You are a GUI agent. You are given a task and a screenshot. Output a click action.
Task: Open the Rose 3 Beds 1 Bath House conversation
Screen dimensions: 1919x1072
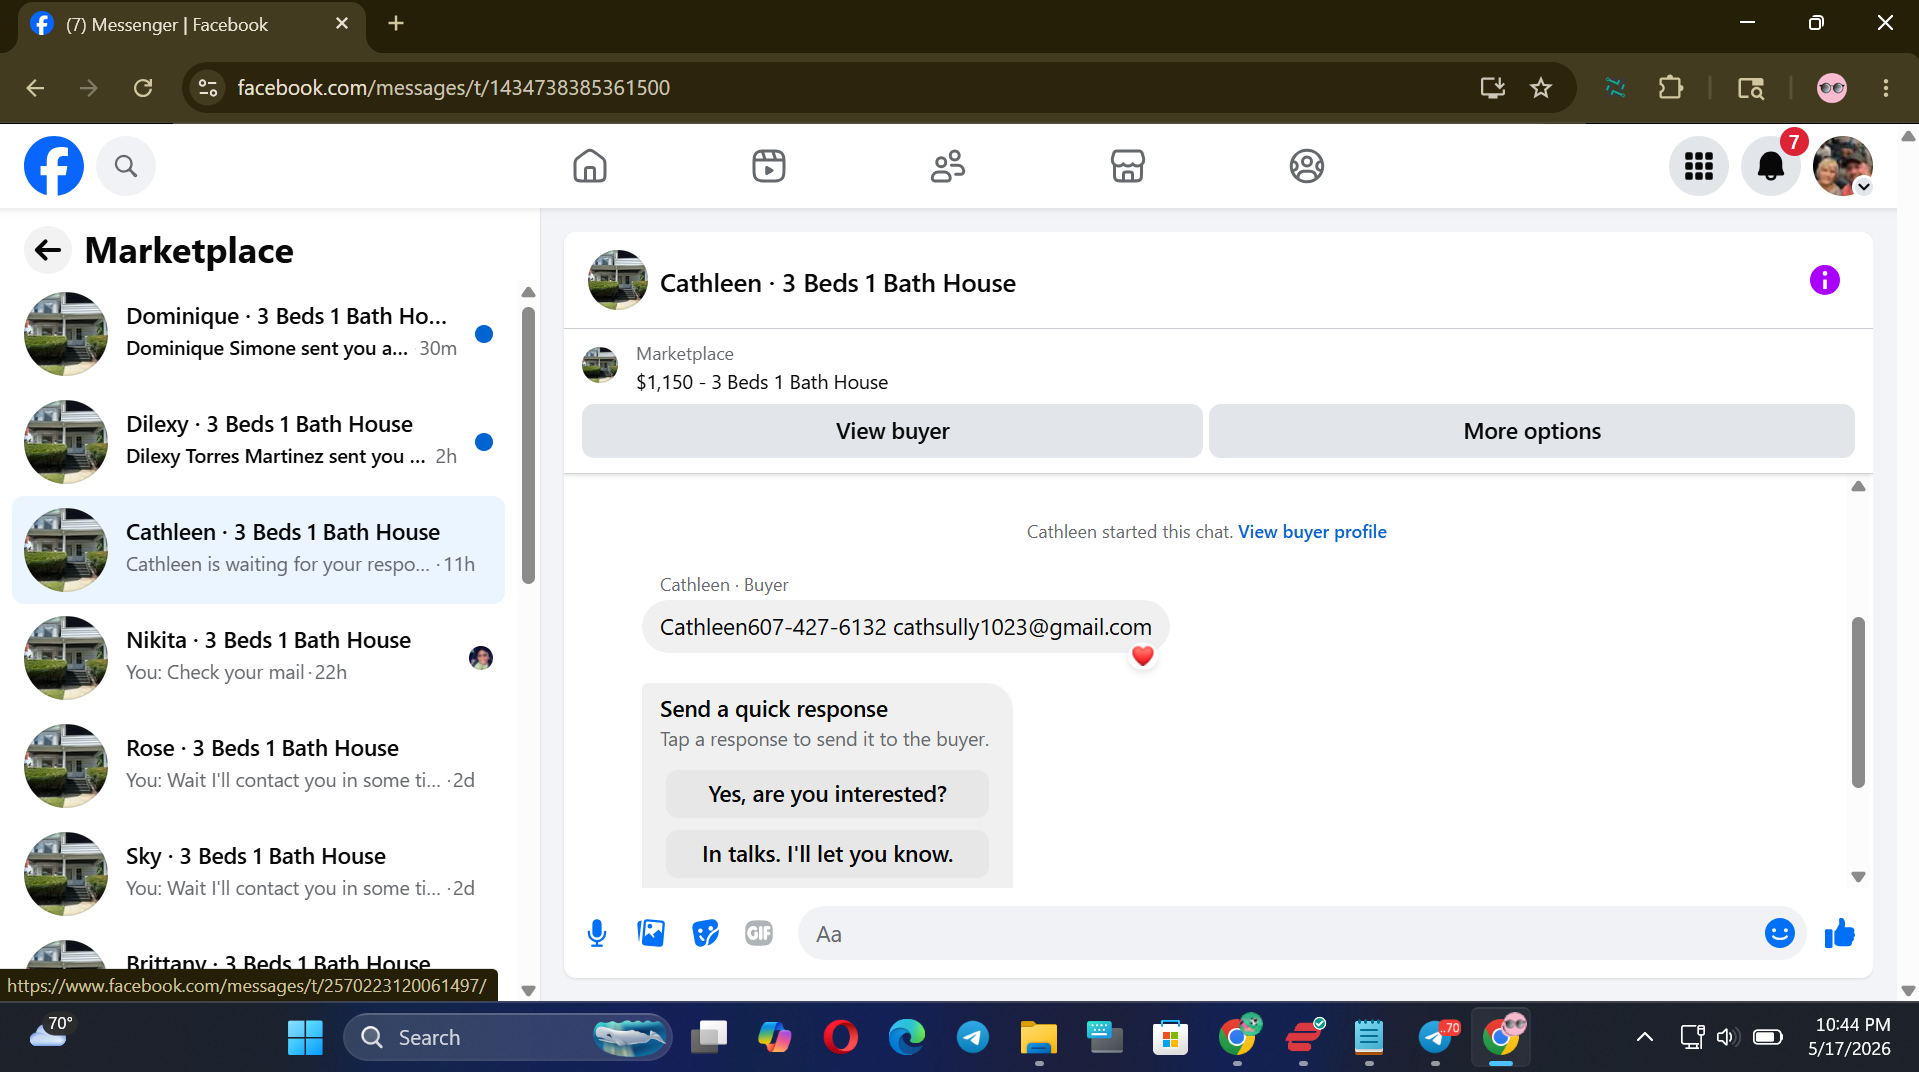pyautogui.click(x=258, y=766)
